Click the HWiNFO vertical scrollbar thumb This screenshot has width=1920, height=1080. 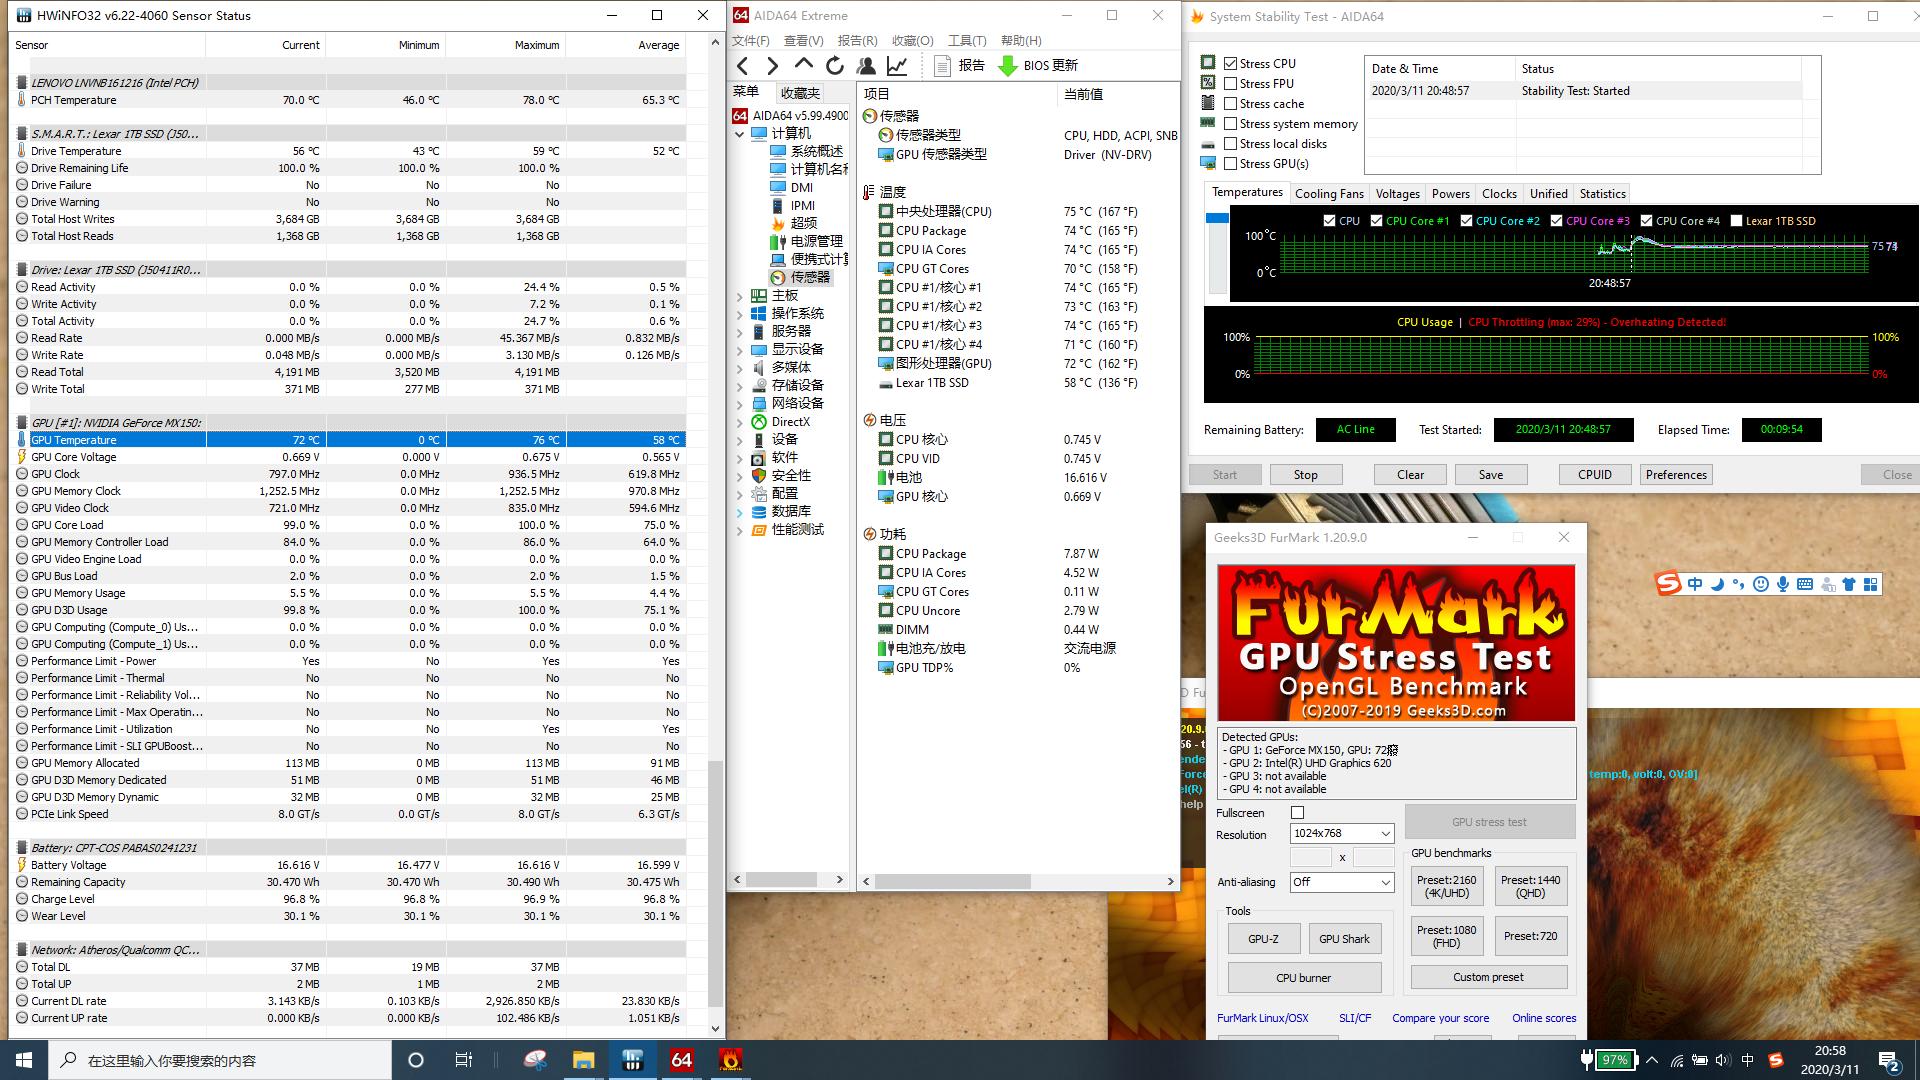coord(715,883)
